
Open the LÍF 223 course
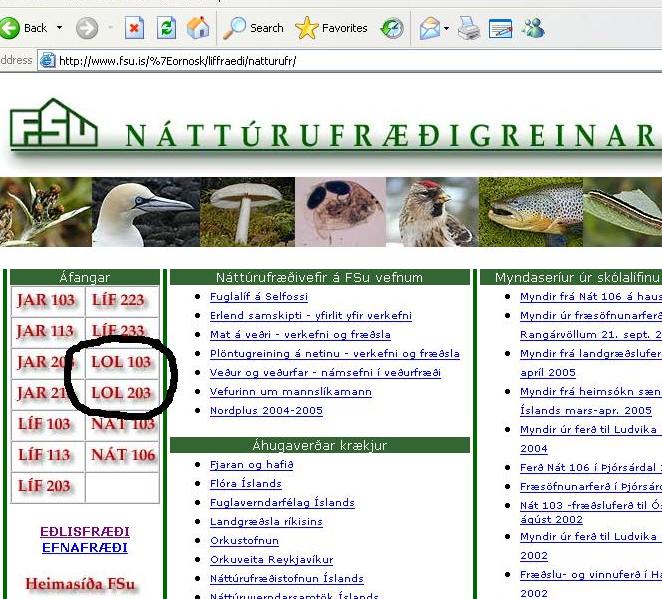click(x=118, y=300)
